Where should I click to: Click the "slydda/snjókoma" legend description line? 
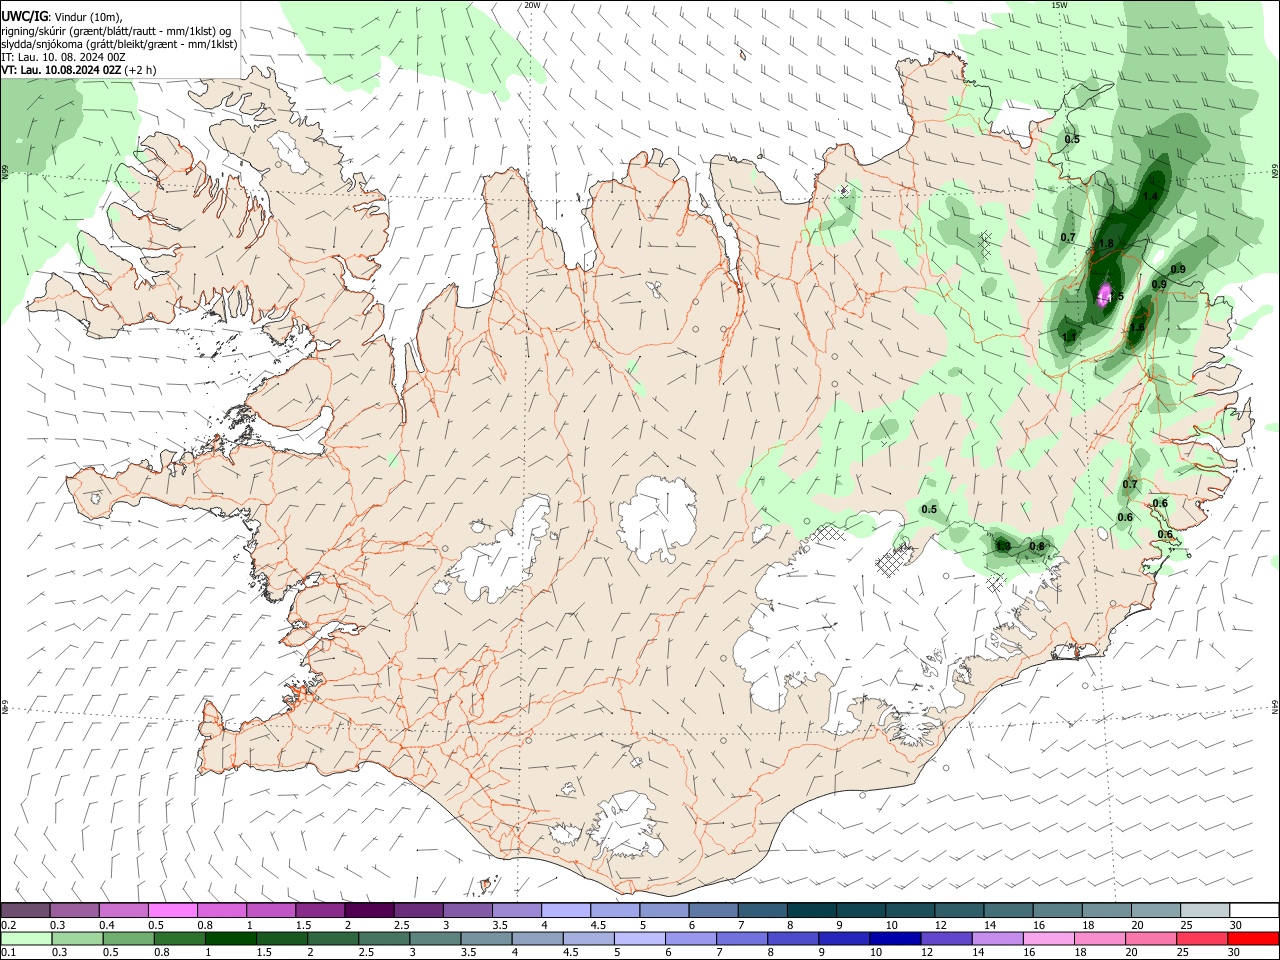click(119, 44)
